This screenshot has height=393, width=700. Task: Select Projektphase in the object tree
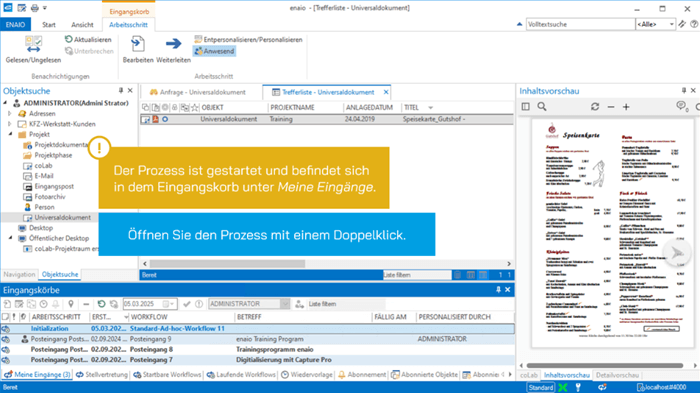click(x=53, y=155)
